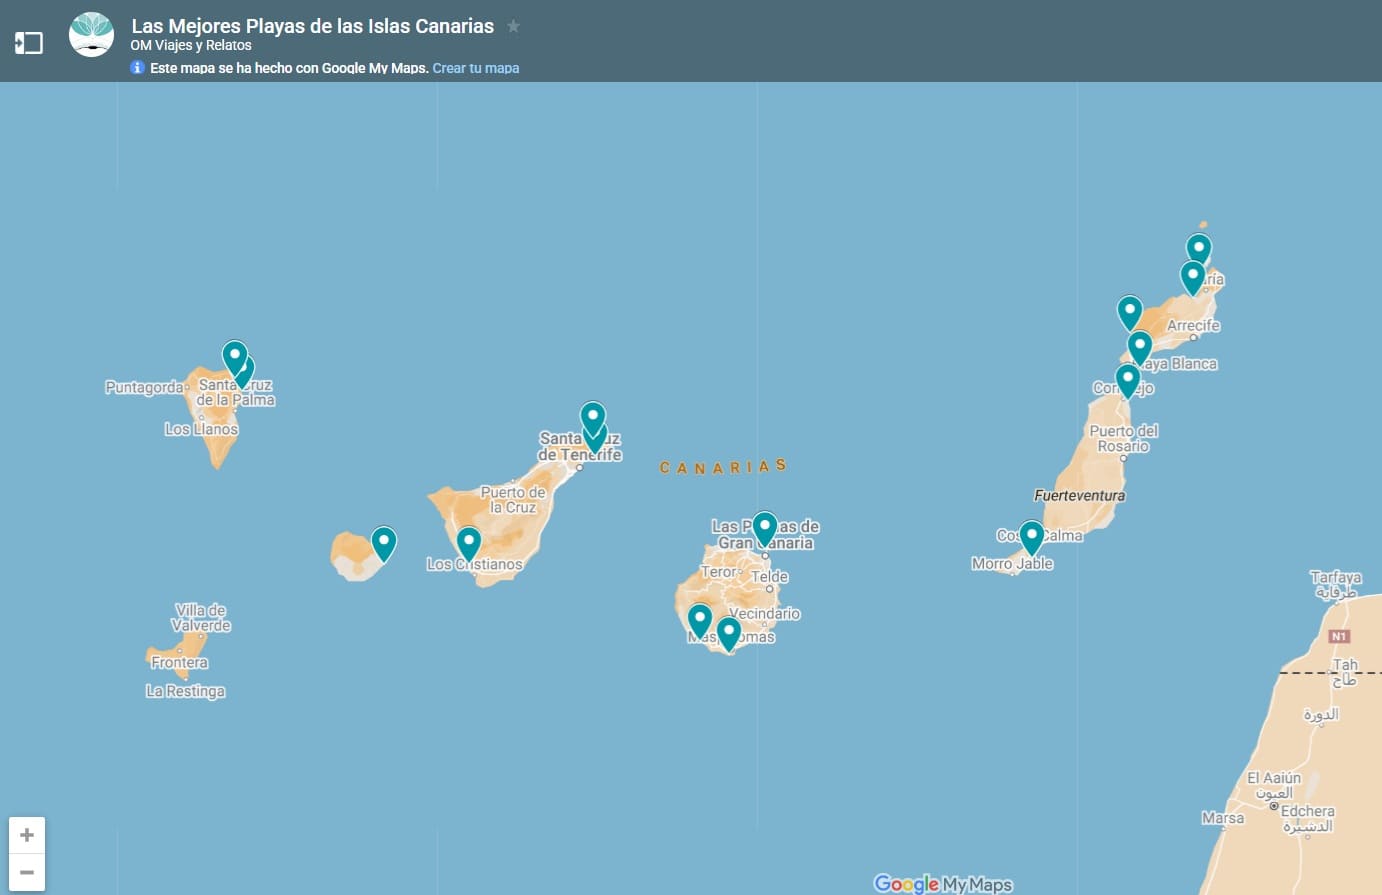The image size is (1382, 895).
Task: Click the 'Vecindario' label
Action: pos(765,613)
